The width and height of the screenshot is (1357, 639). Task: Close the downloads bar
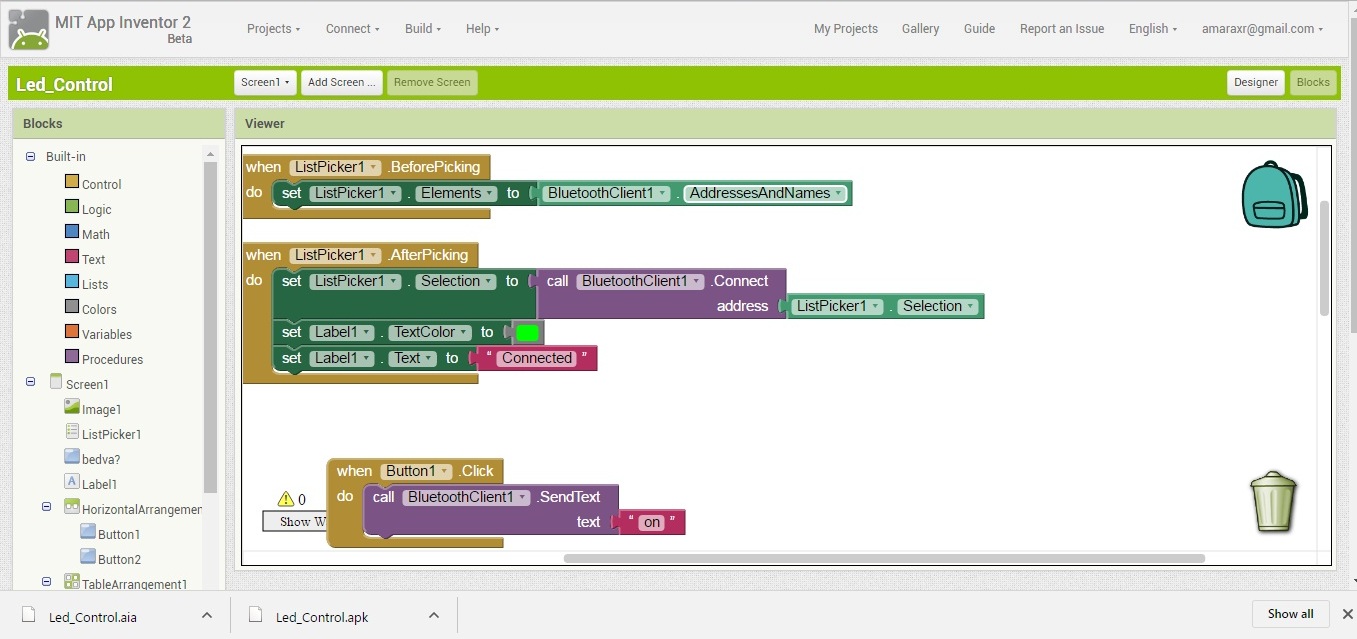point(1347,614)
